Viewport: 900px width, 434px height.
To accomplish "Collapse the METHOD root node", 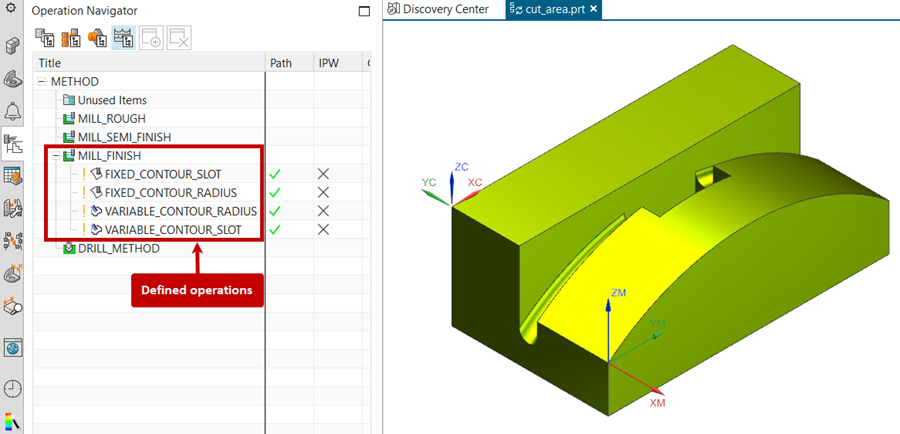I will (x=41, y=82).
